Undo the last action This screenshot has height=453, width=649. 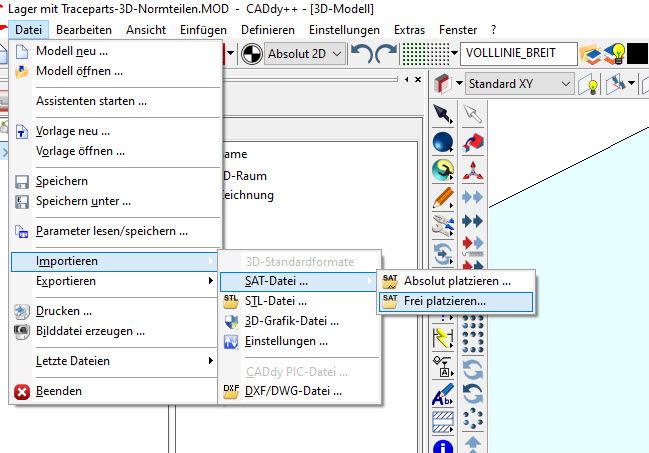tap(362, 54)
